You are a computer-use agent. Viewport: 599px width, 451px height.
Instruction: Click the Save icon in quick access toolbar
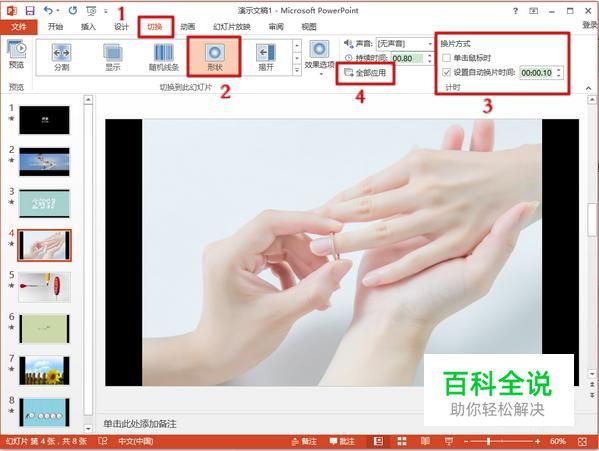click(29, 11)
